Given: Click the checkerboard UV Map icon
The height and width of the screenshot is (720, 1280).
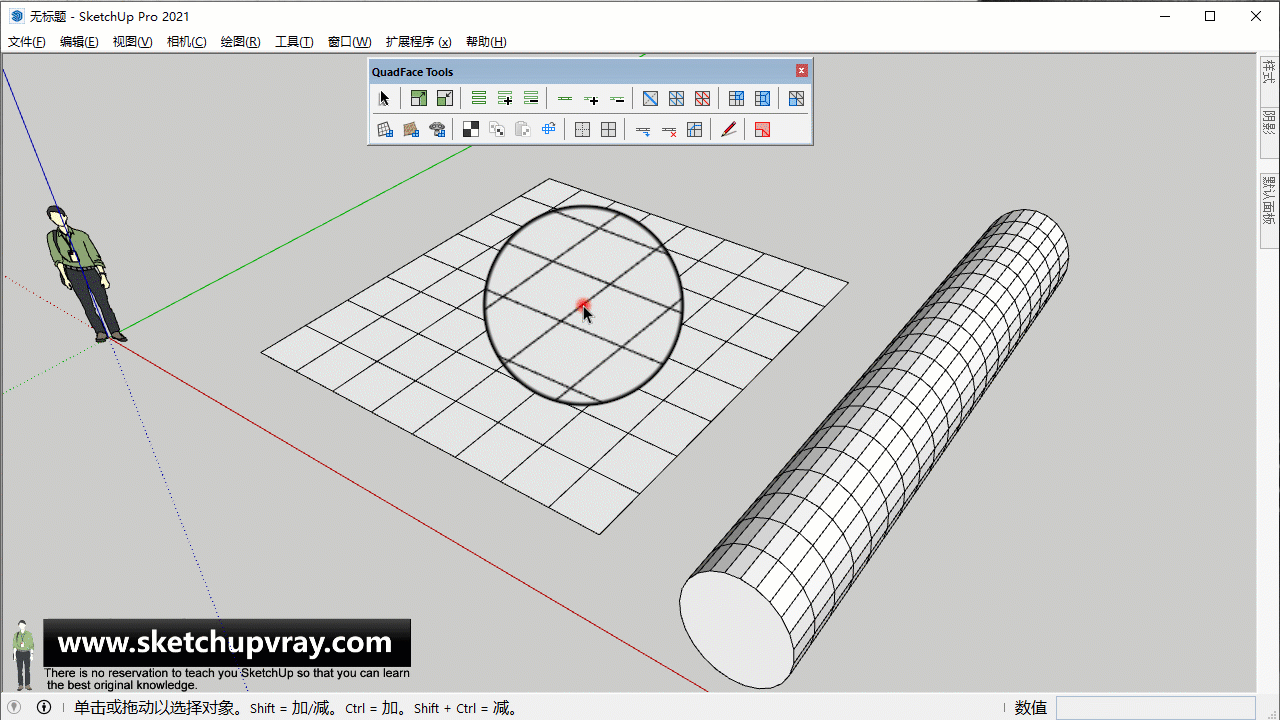Looking at the screenshot, I should [471, 129].
